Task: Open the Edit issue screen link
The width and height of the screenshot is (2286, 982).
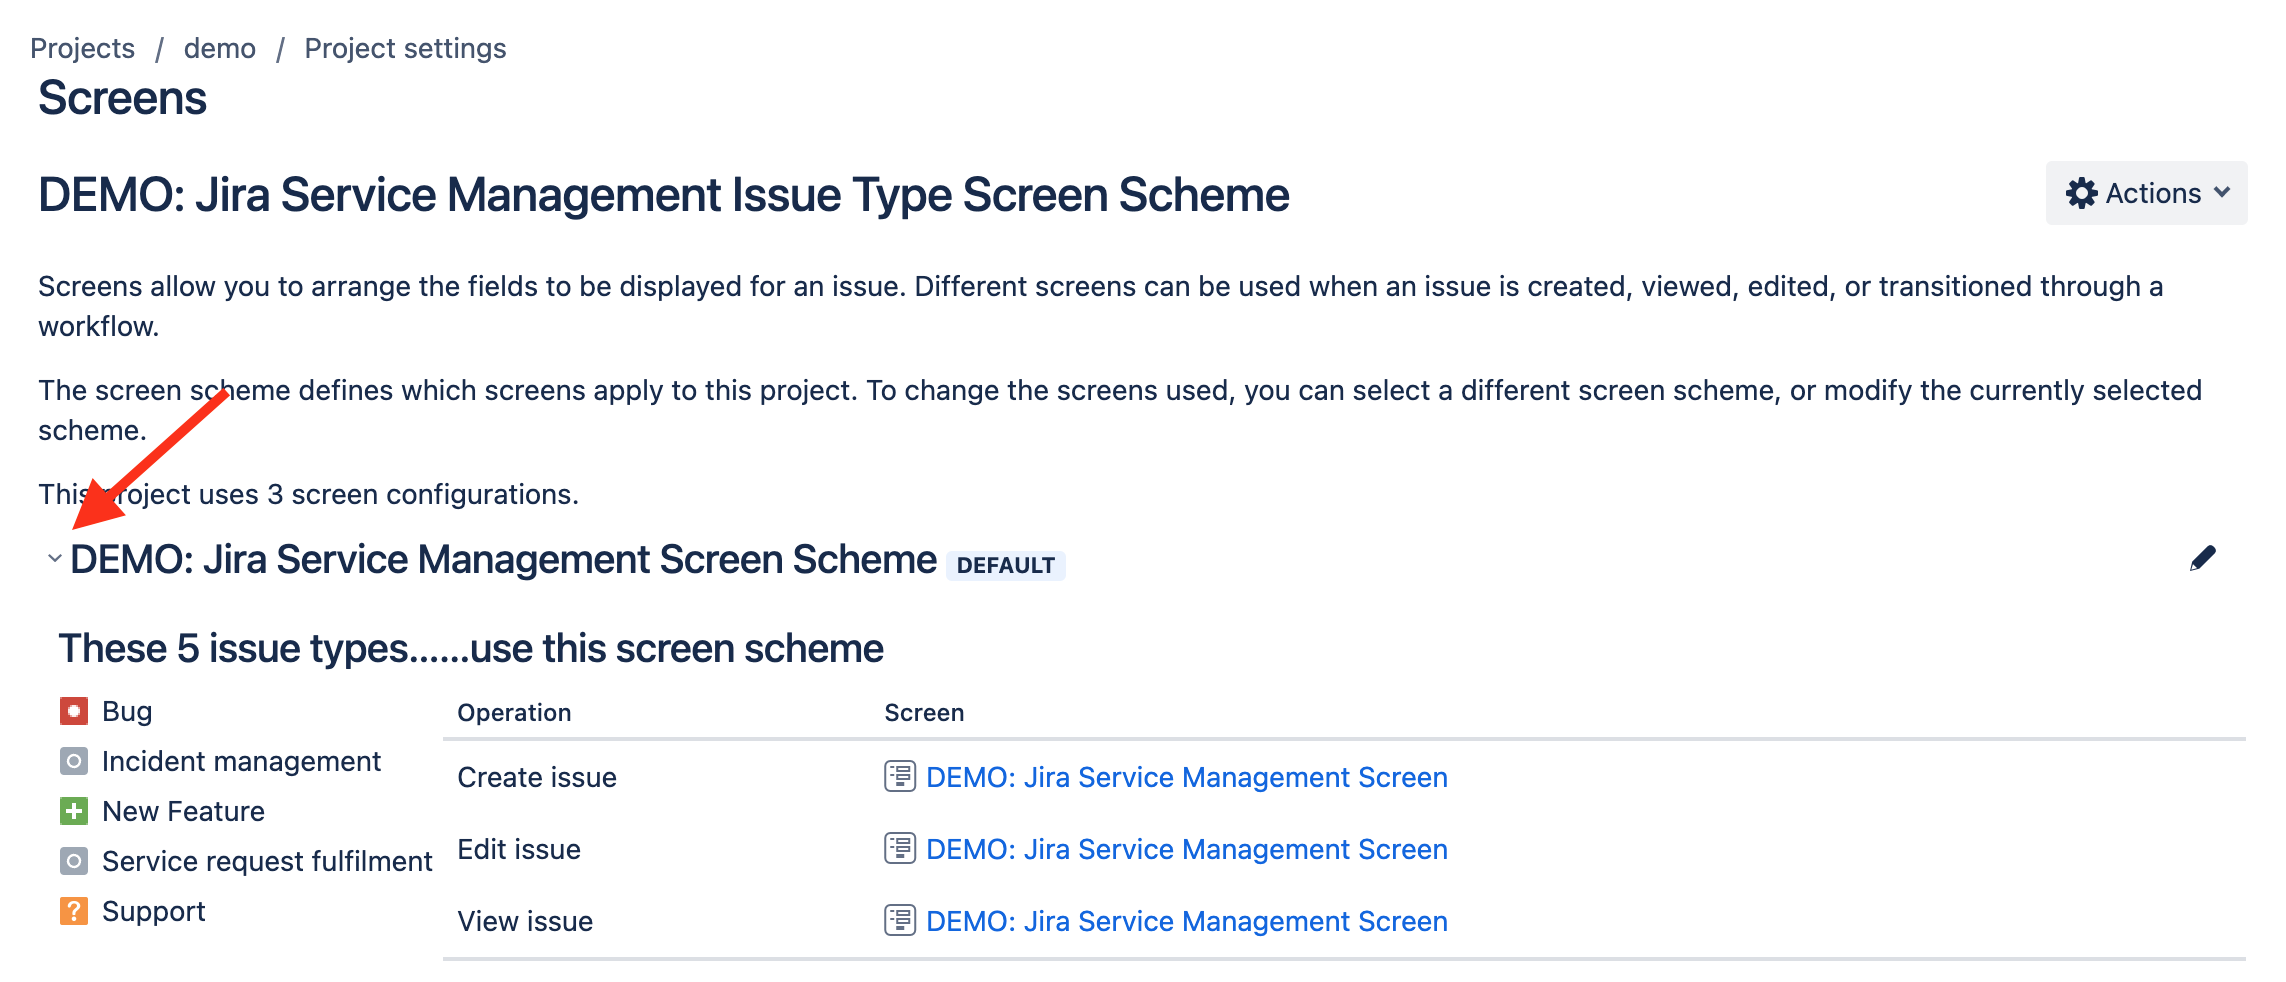Action: click(1186, 849)
